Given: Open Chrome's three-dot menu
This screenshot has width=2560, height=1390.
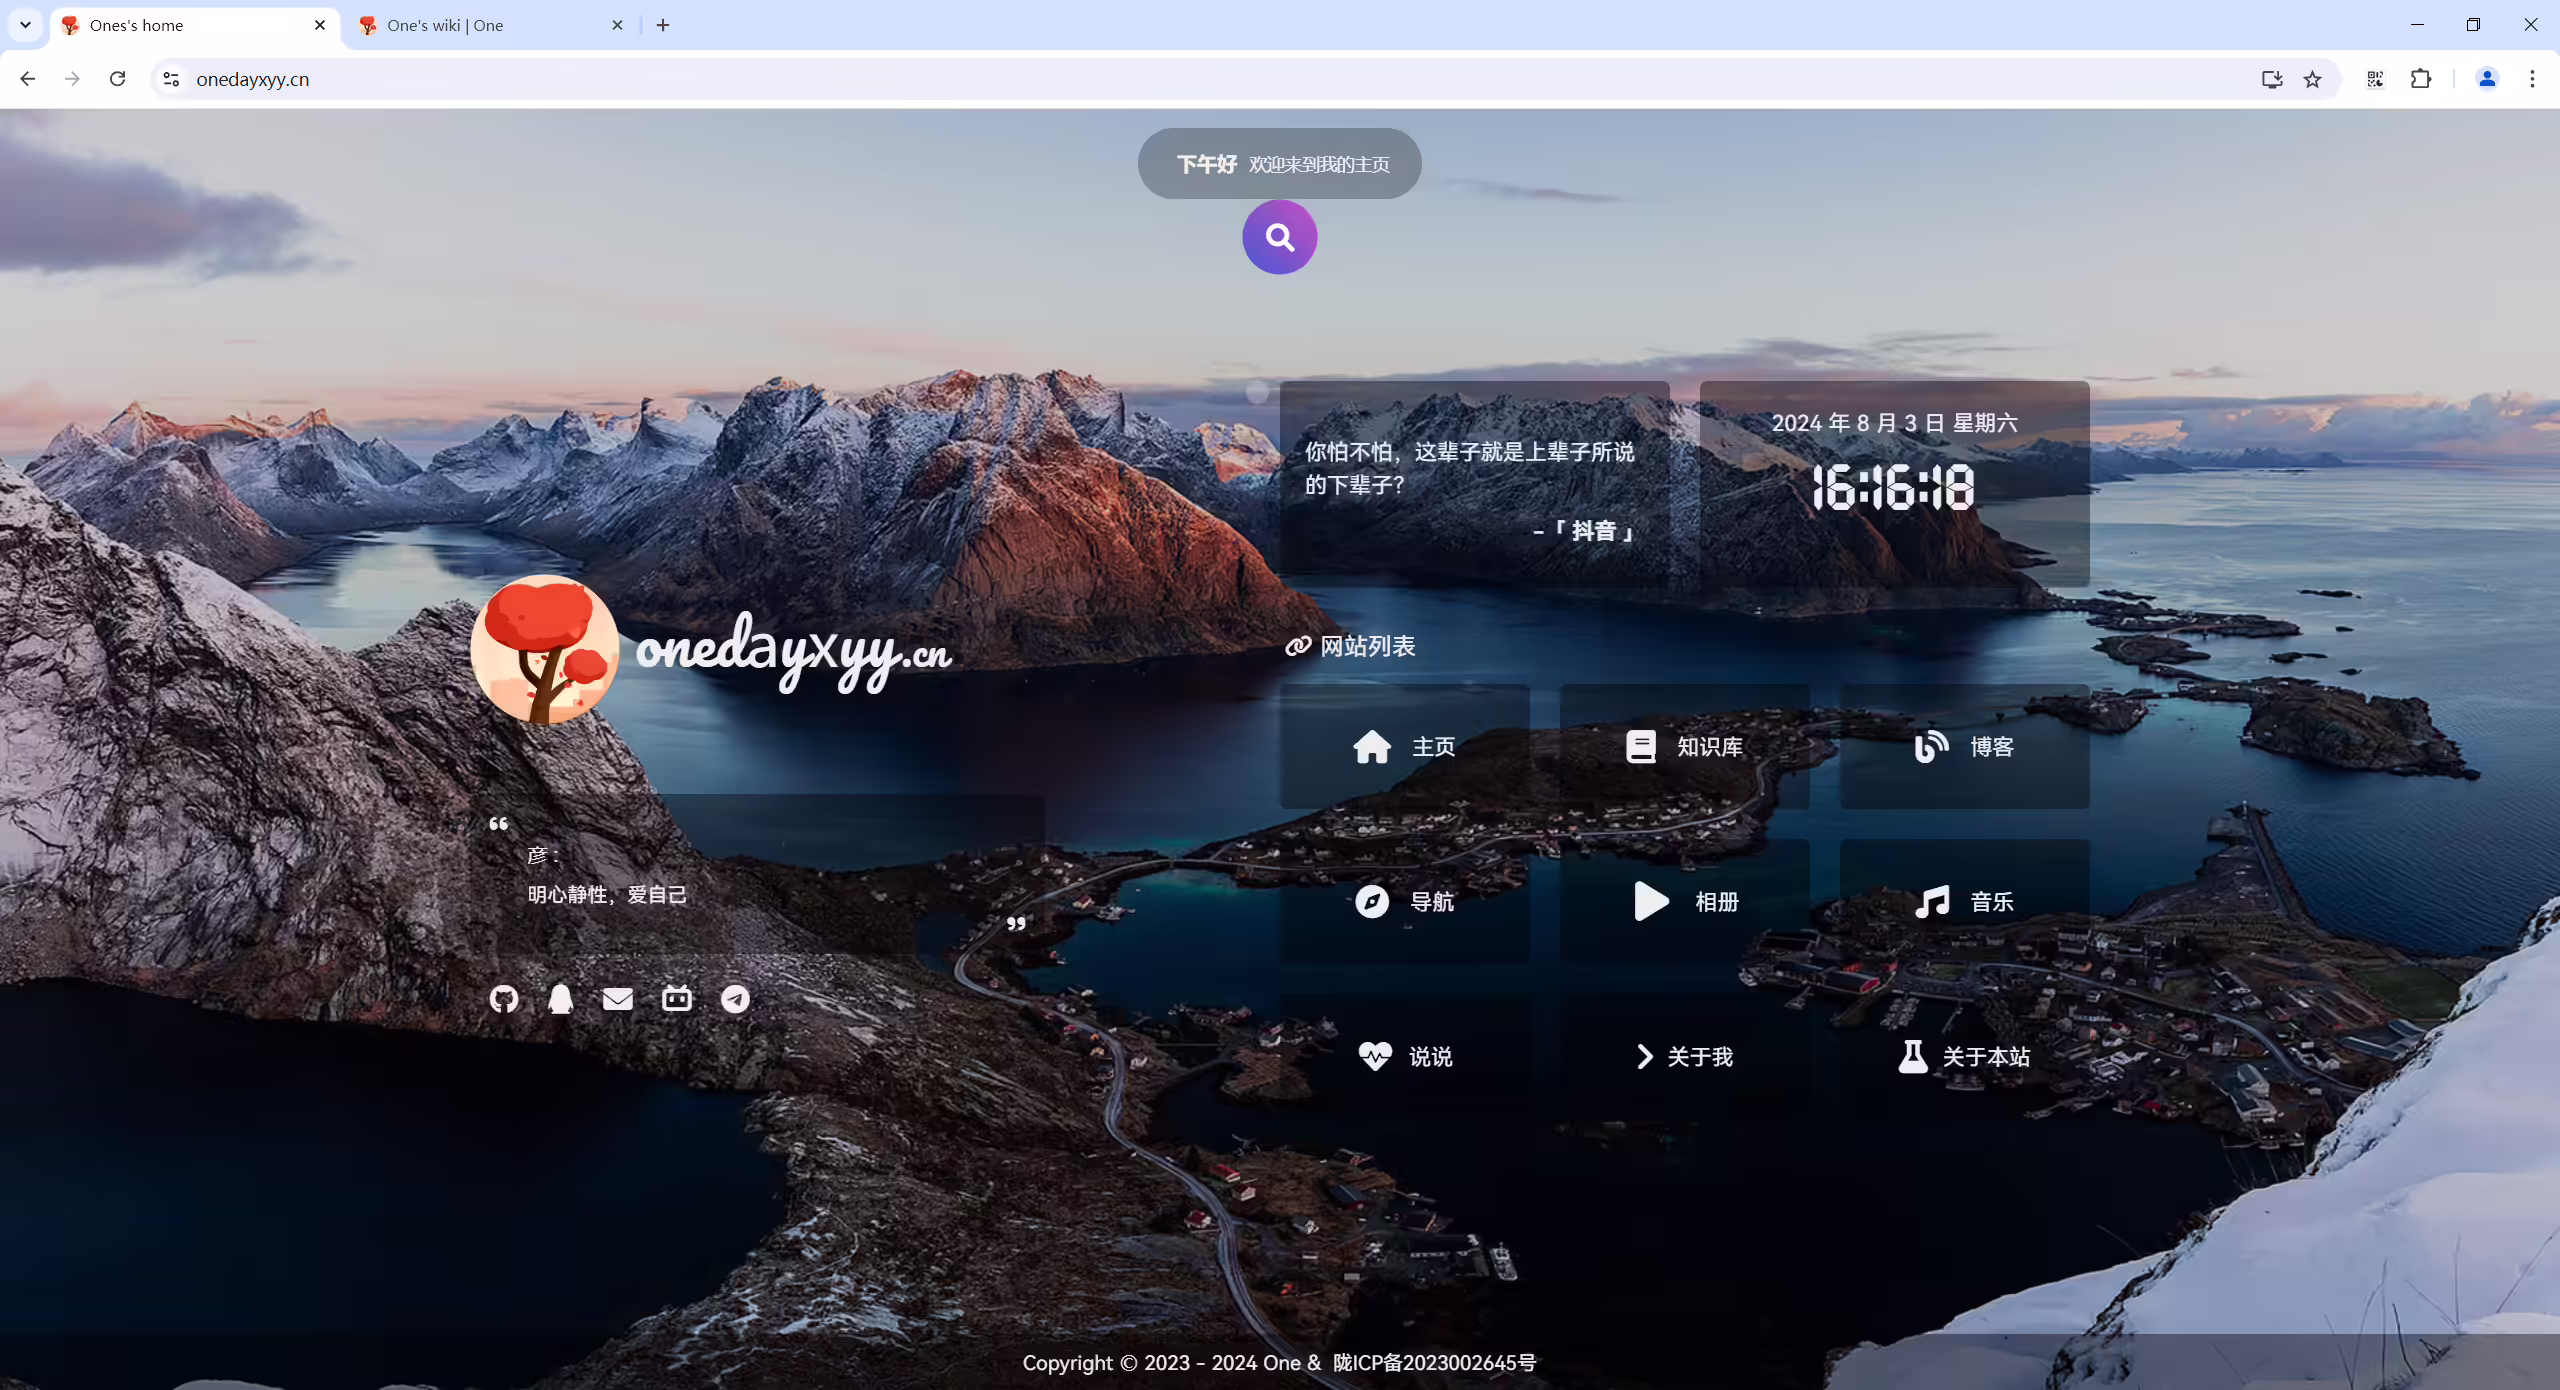Looking at the screenshot, I should pos(2532,79).
